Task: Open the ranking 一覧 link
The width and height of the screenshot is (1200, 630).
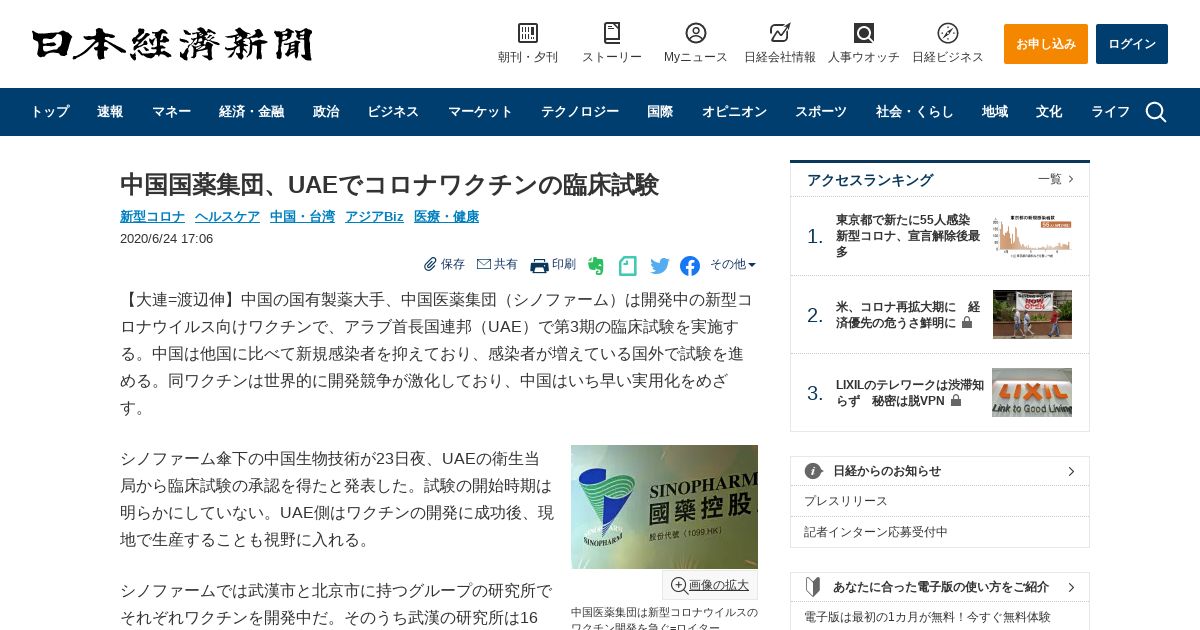Action: (x=1055, y=179)
